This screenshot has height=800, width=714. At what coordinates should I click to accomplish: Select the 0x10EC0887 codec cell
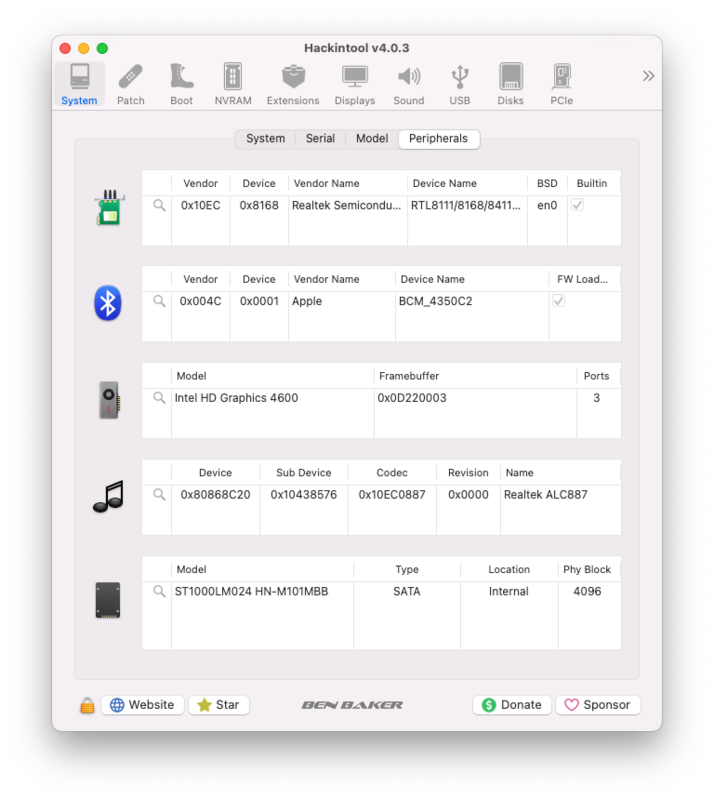tap(392, 494)
